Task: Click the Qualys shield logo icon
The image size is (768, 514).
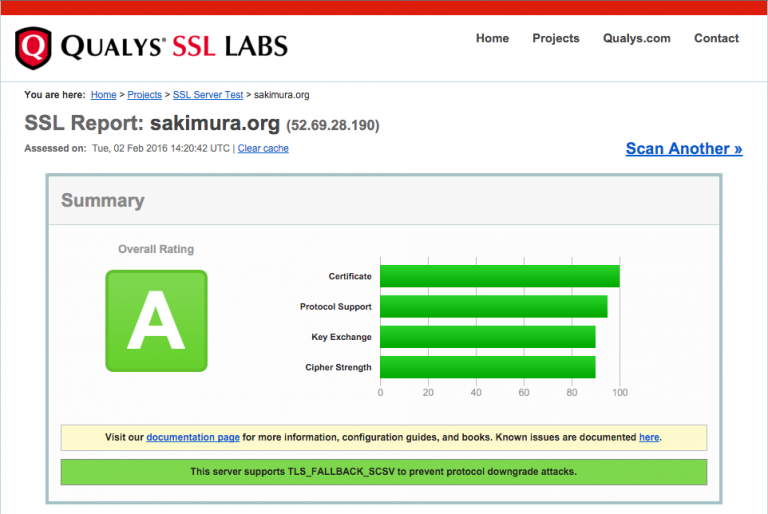Action: coord(33,48)
